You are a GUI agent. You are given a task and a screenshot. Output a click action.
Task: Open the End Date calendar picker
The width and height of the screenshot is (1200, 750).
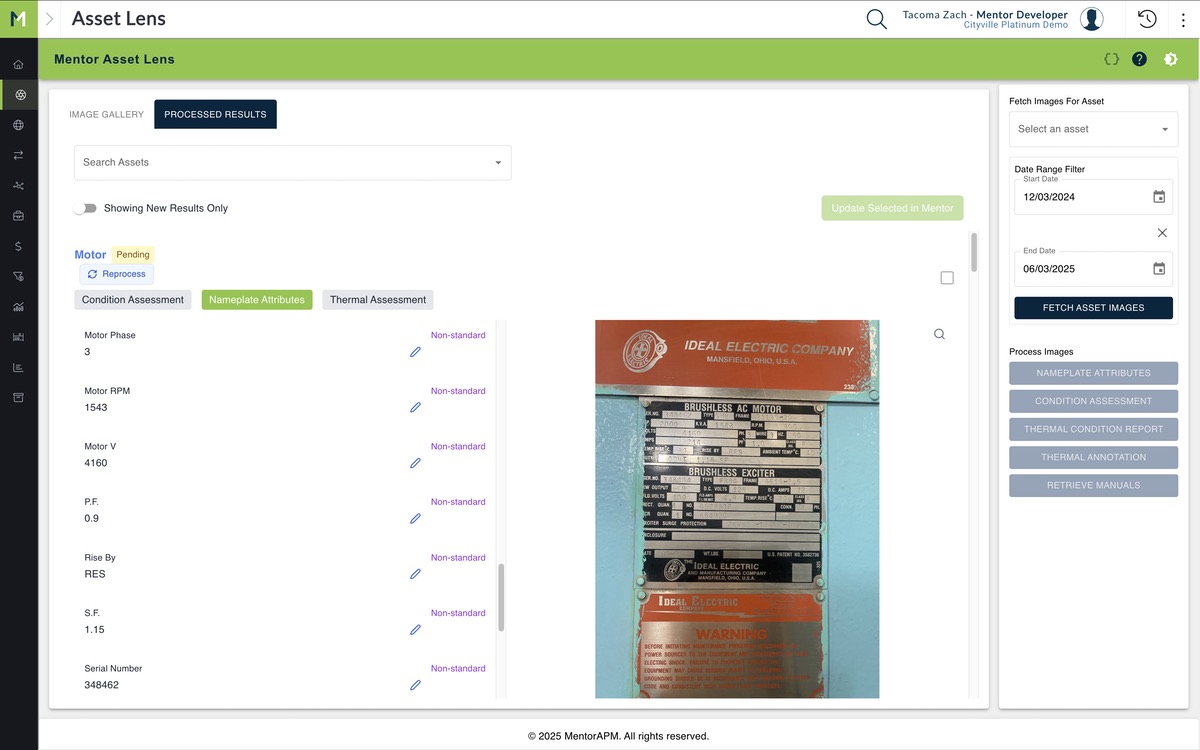[1159, 269]
